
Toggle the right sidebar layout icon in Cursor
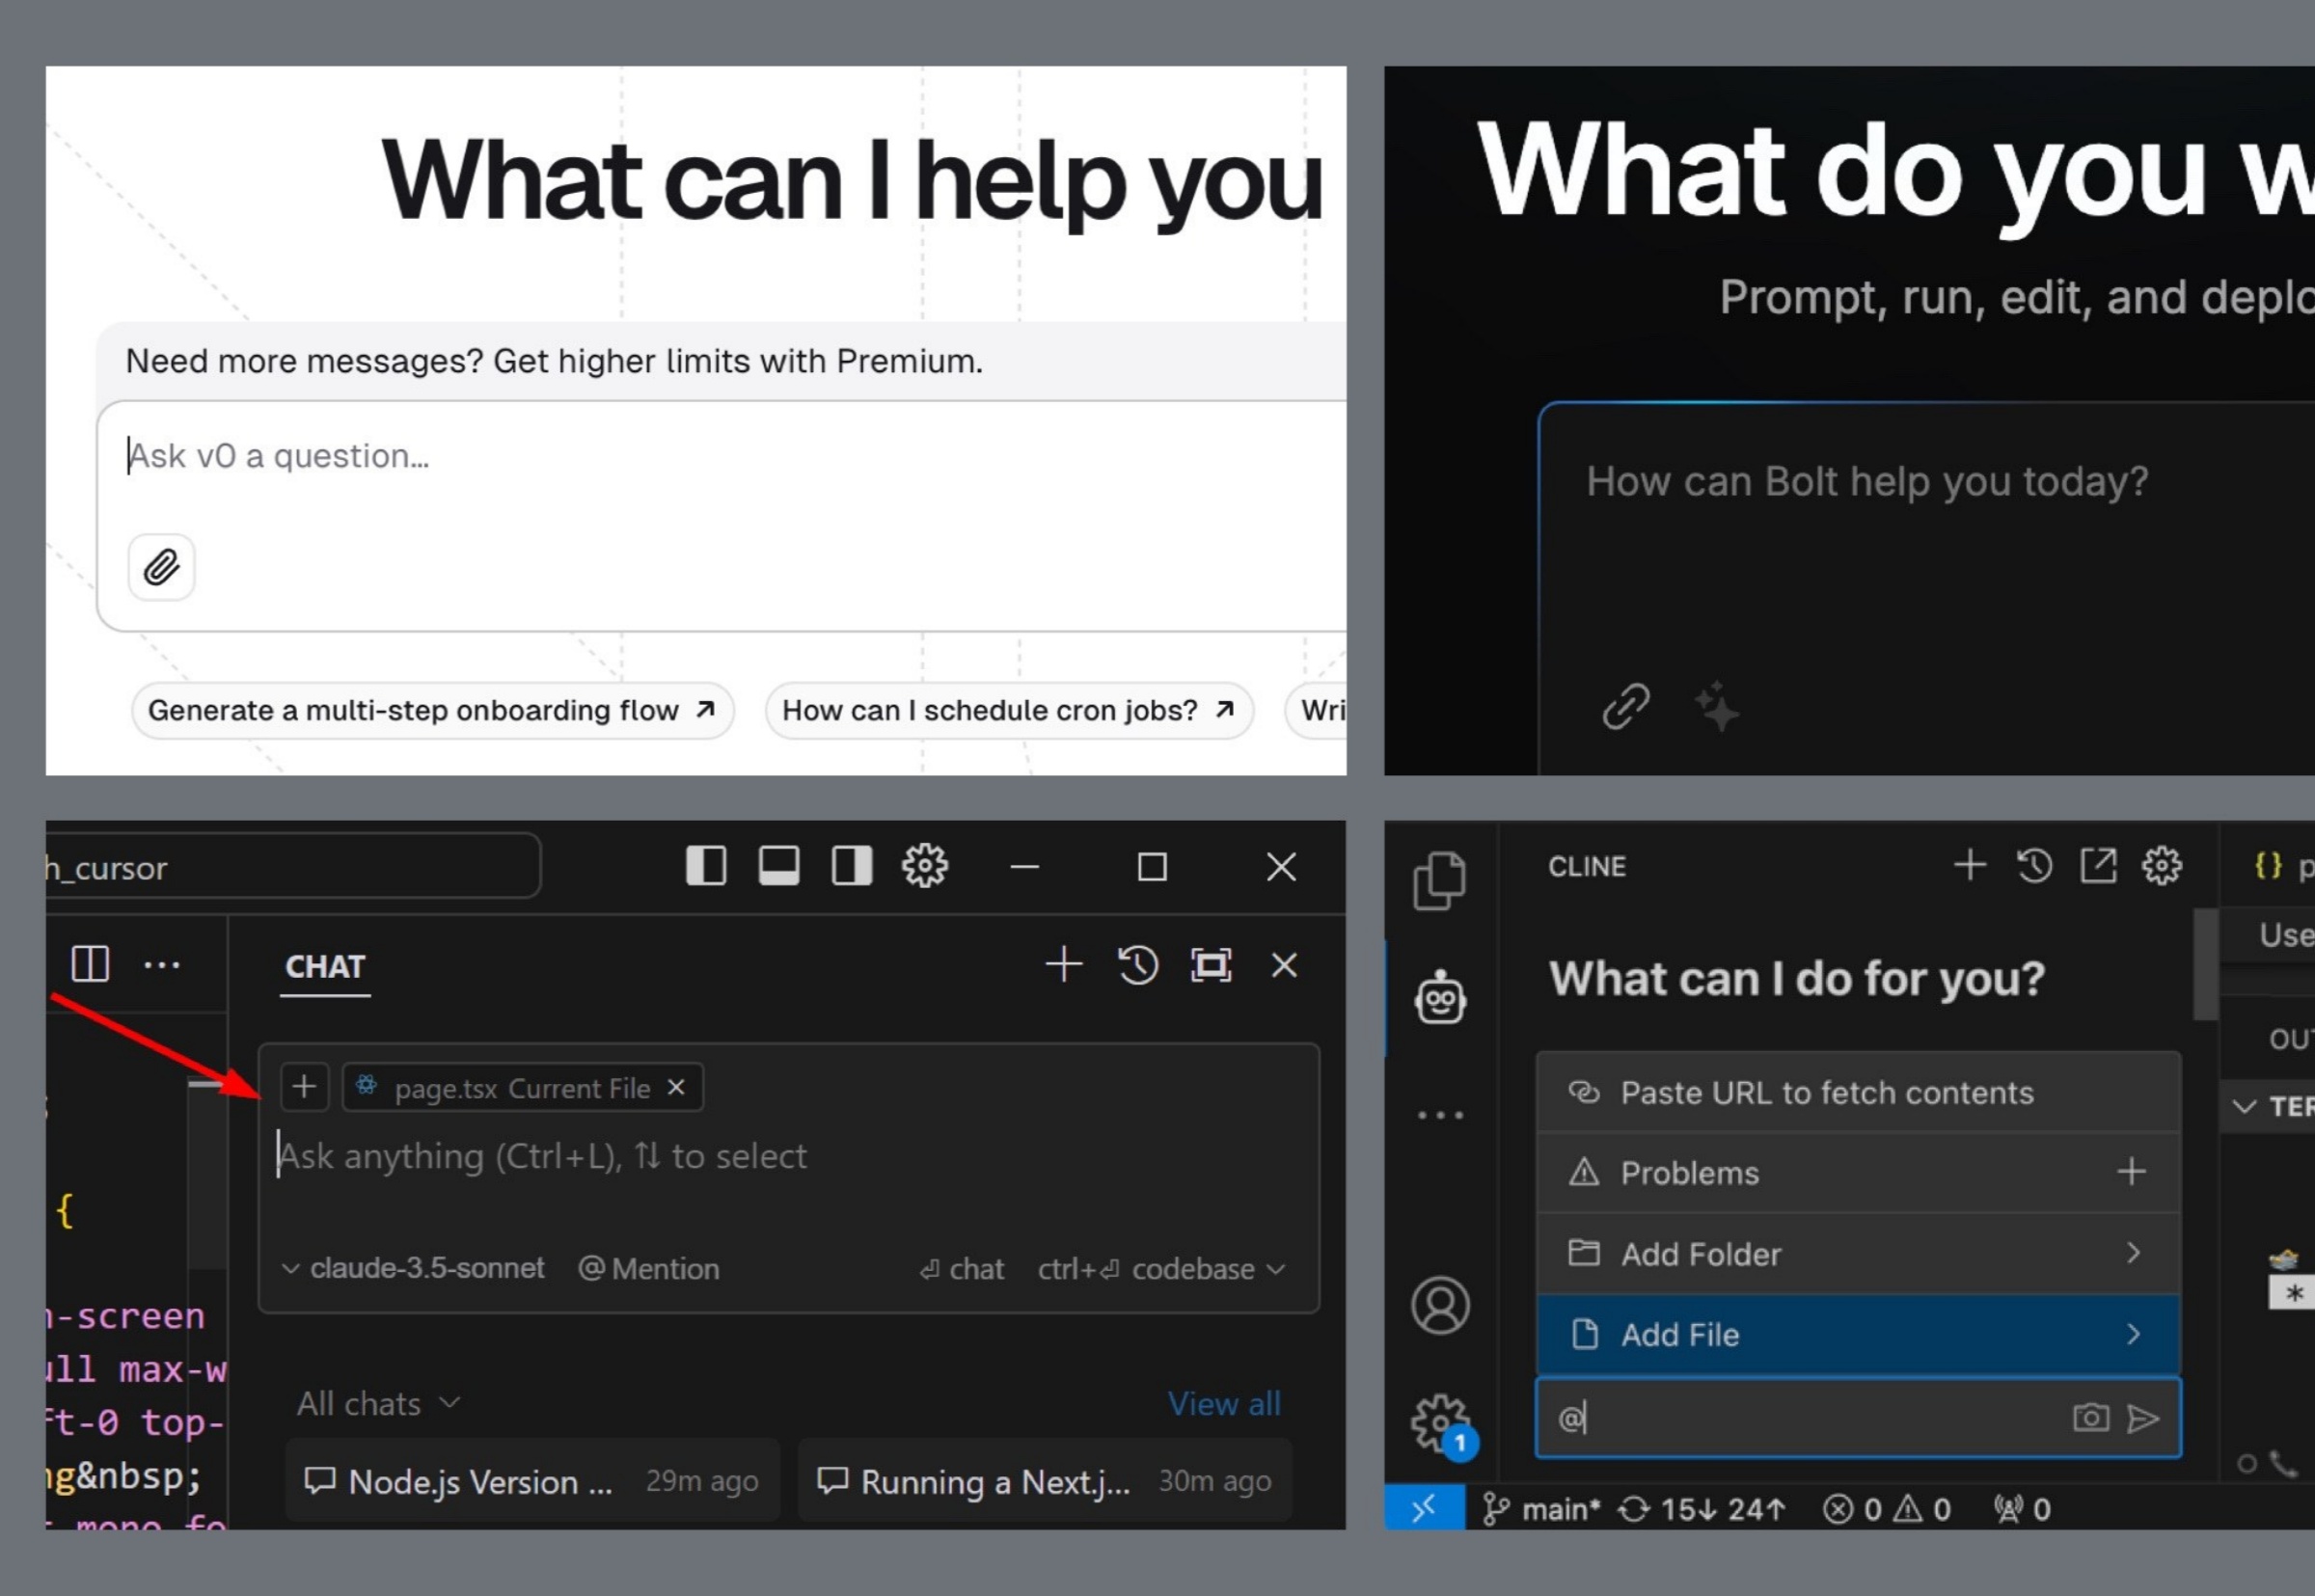[852, 866]
